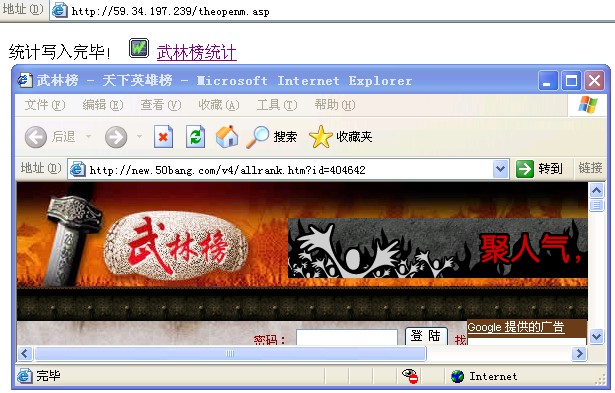Click the 密码 password input field

tap(347, 337)
